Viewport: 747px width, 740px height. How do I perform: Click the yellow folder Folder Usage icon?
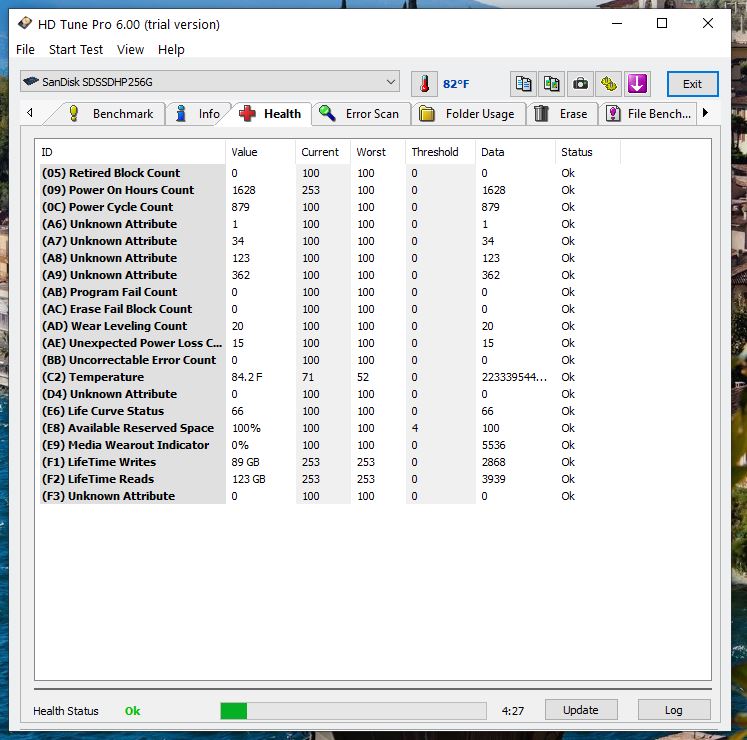(x=427, y=114)
